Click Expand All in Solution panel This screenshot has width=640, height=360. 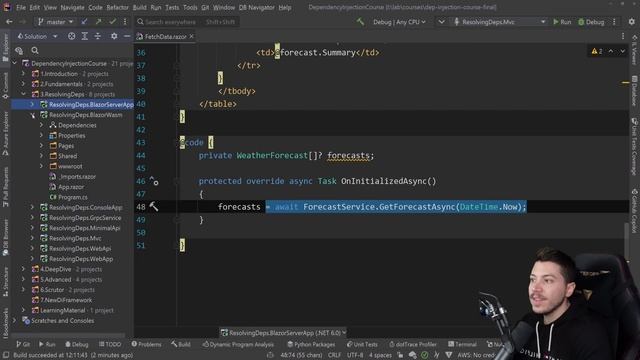point(84,36)
